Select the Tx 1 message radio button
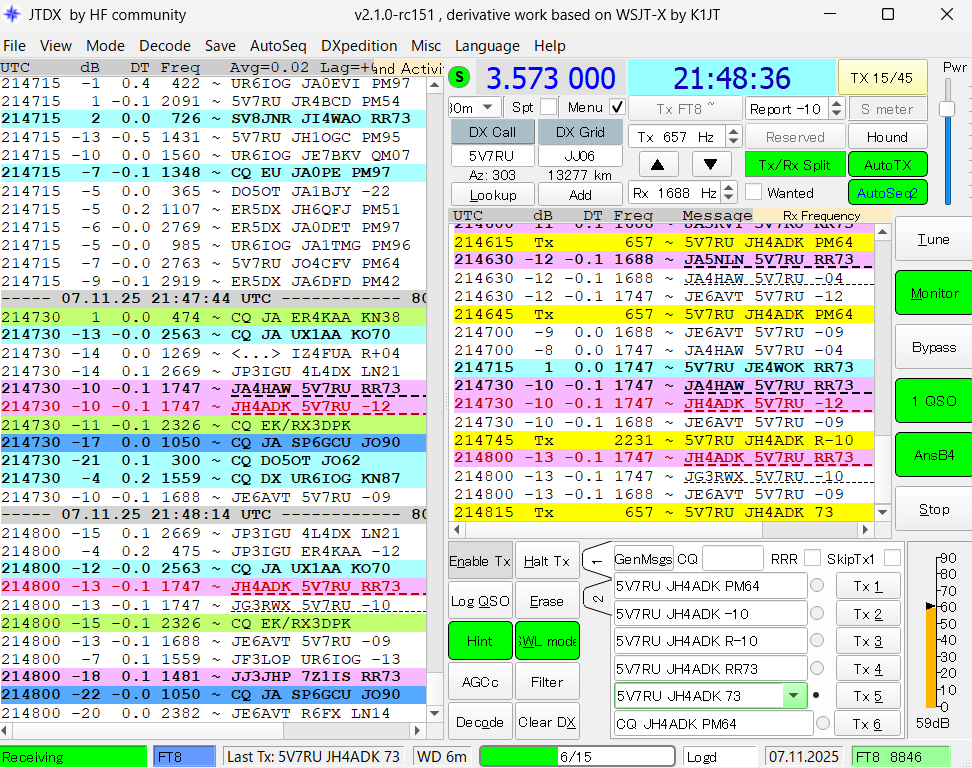 [817, 586]
